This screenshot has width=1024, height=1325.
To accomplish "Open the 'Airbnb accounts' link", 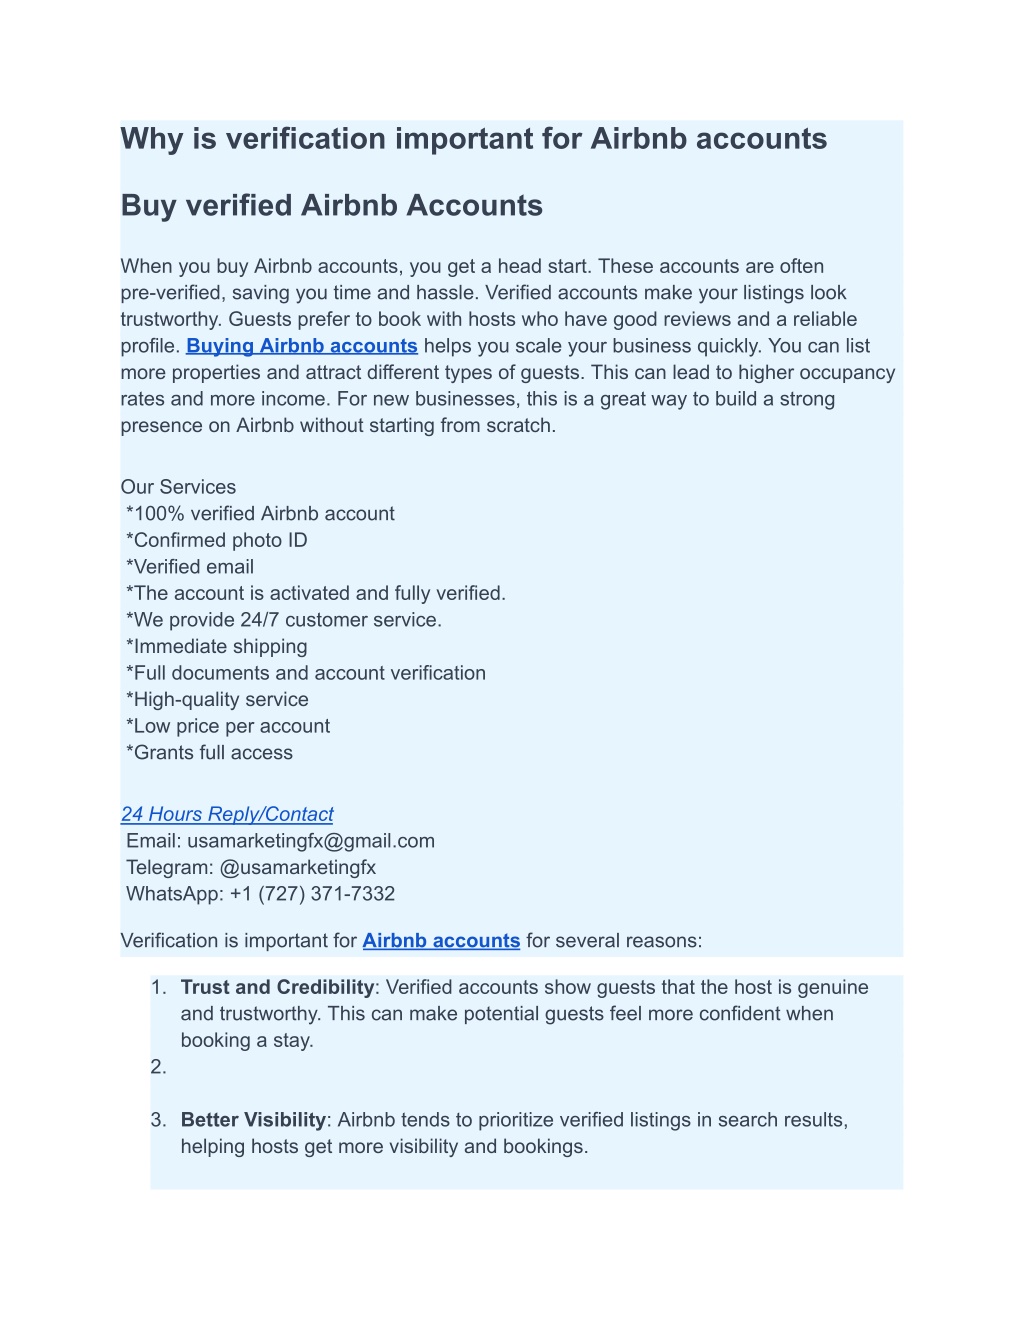I will (441, 941).
